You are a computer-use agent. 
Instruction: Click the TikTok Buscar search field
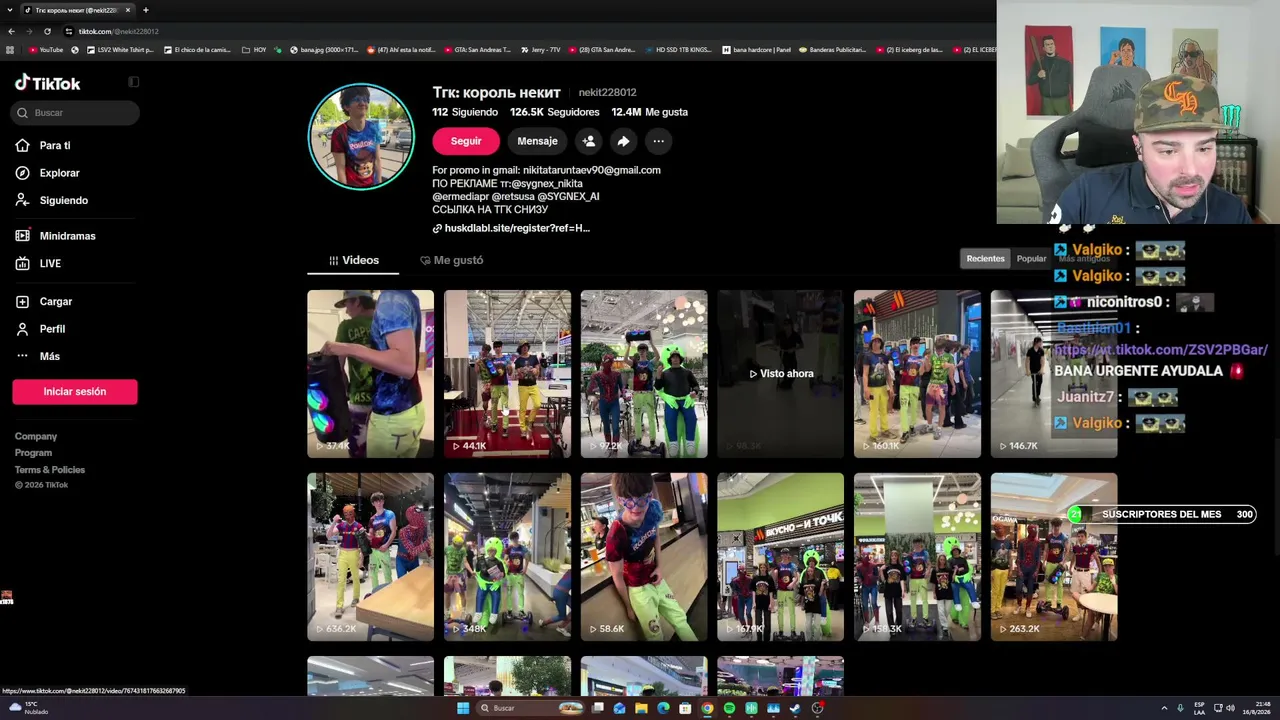click(x=76, y=113)
